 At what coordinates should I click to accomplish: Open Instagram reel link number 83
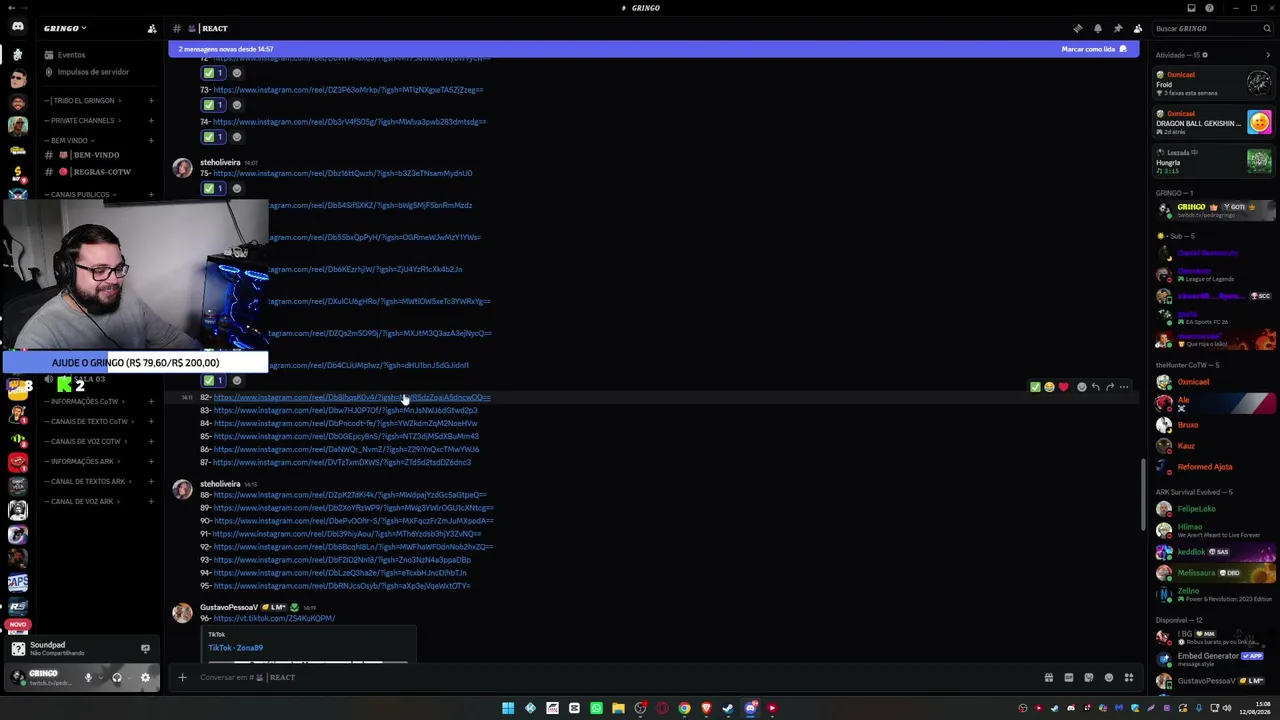[345, 410]
